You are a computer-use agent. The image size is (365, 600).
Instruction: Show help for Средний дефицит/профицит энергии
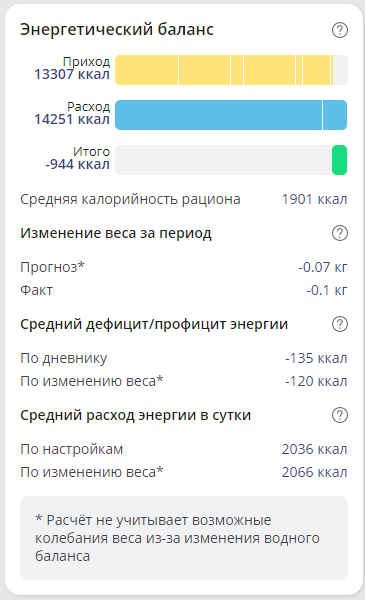pyautogui.click(x=339, y=324)
